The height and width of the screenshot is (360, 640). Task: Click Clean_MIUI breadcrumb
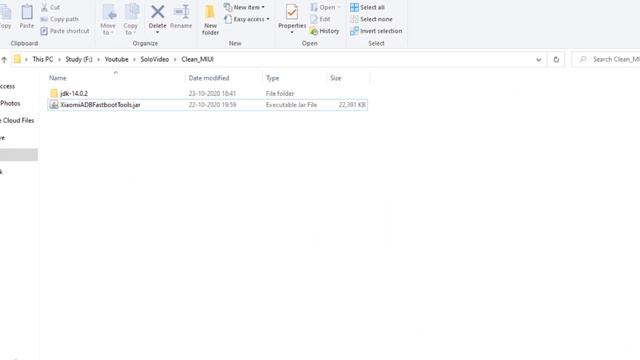(198, 60)
